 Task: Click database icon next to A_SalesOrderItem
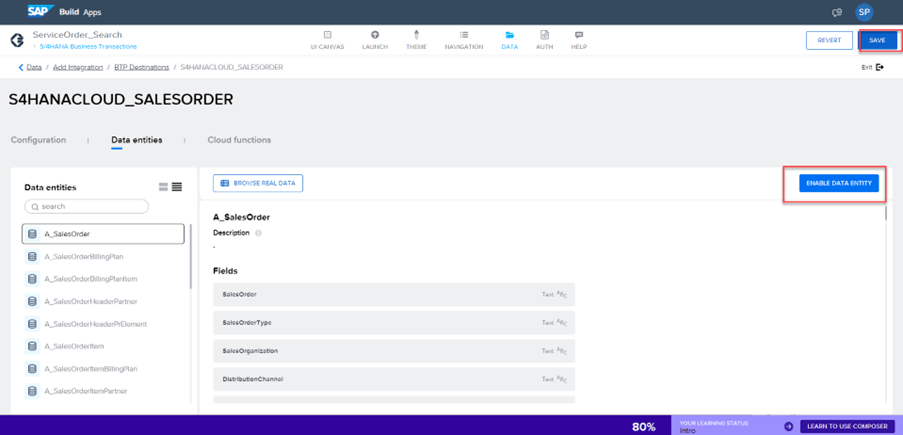(32, 346)
